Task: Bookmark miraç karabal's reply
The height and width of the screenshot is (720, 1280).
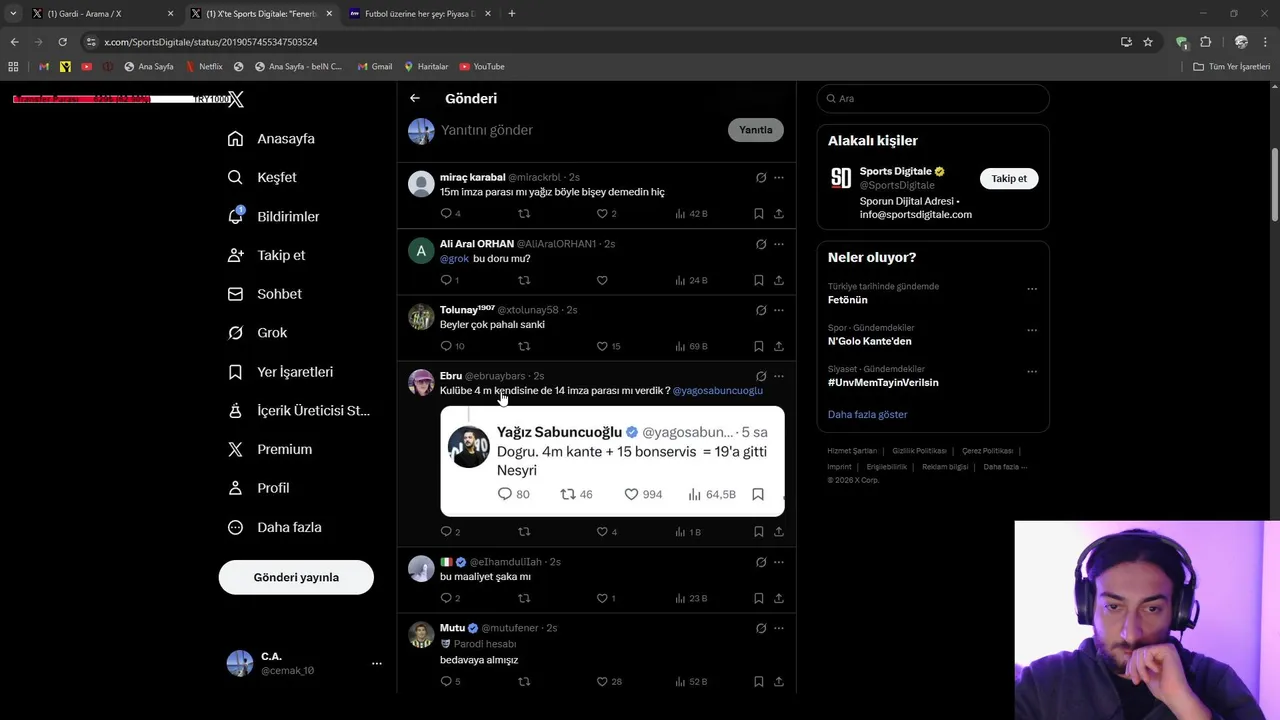Action: click(x=758, y=213)
